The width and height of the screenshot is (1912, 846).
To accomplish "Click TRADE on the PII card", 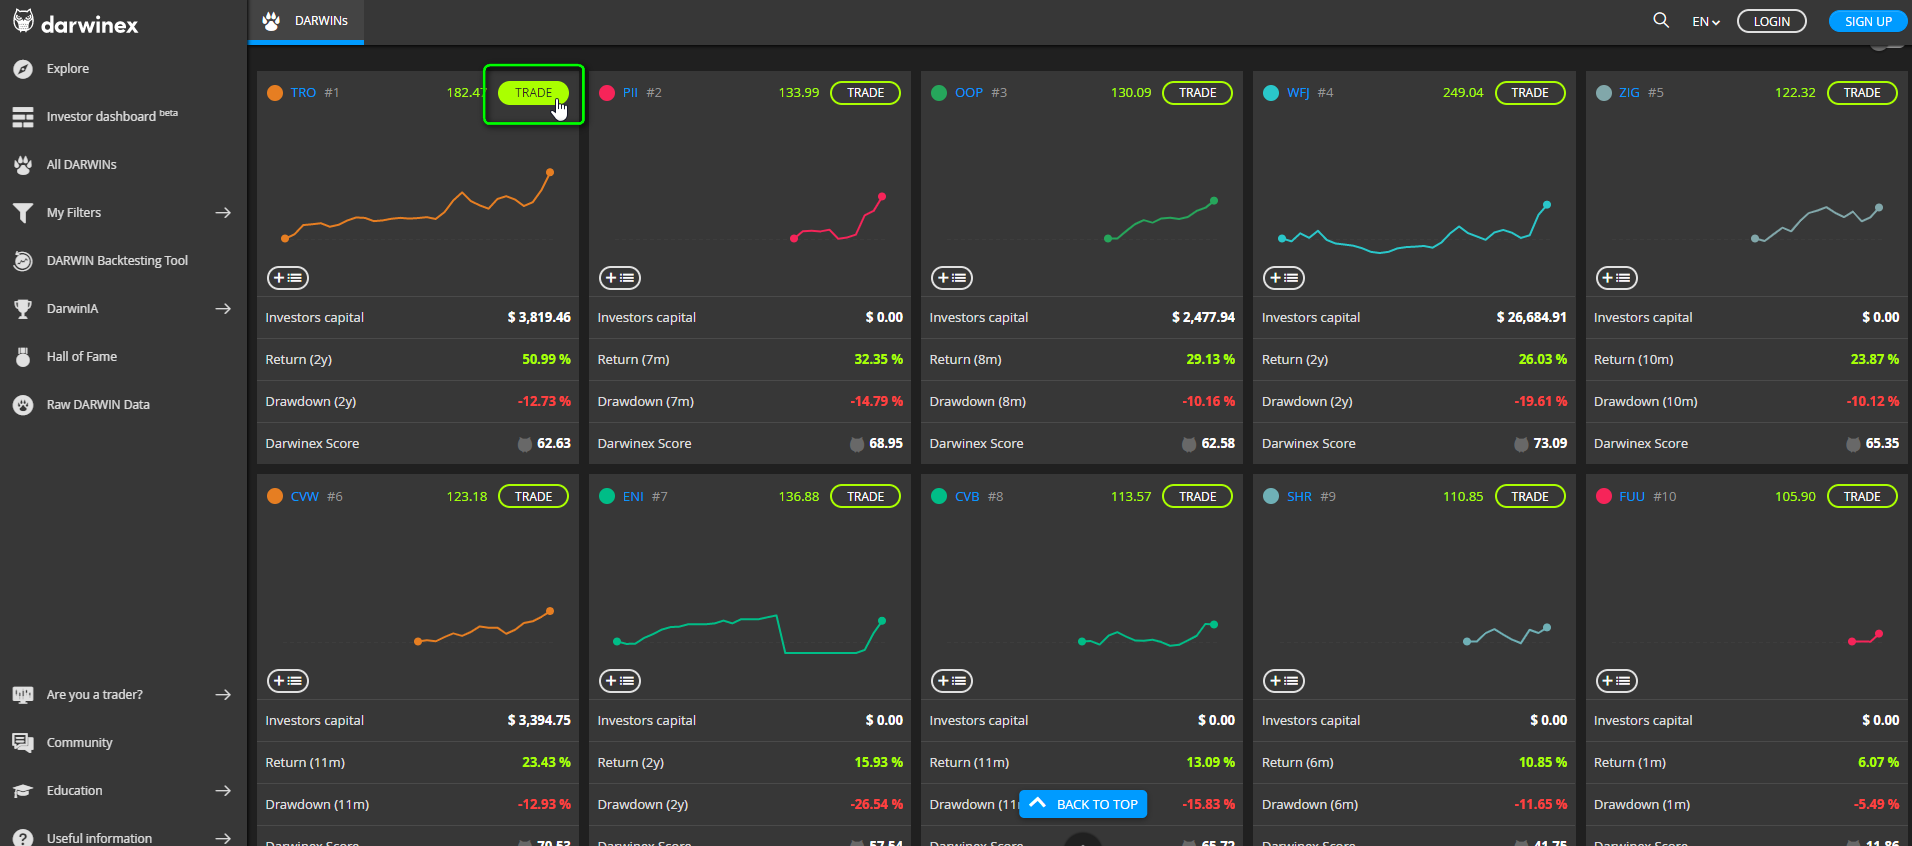I will 865,93.
